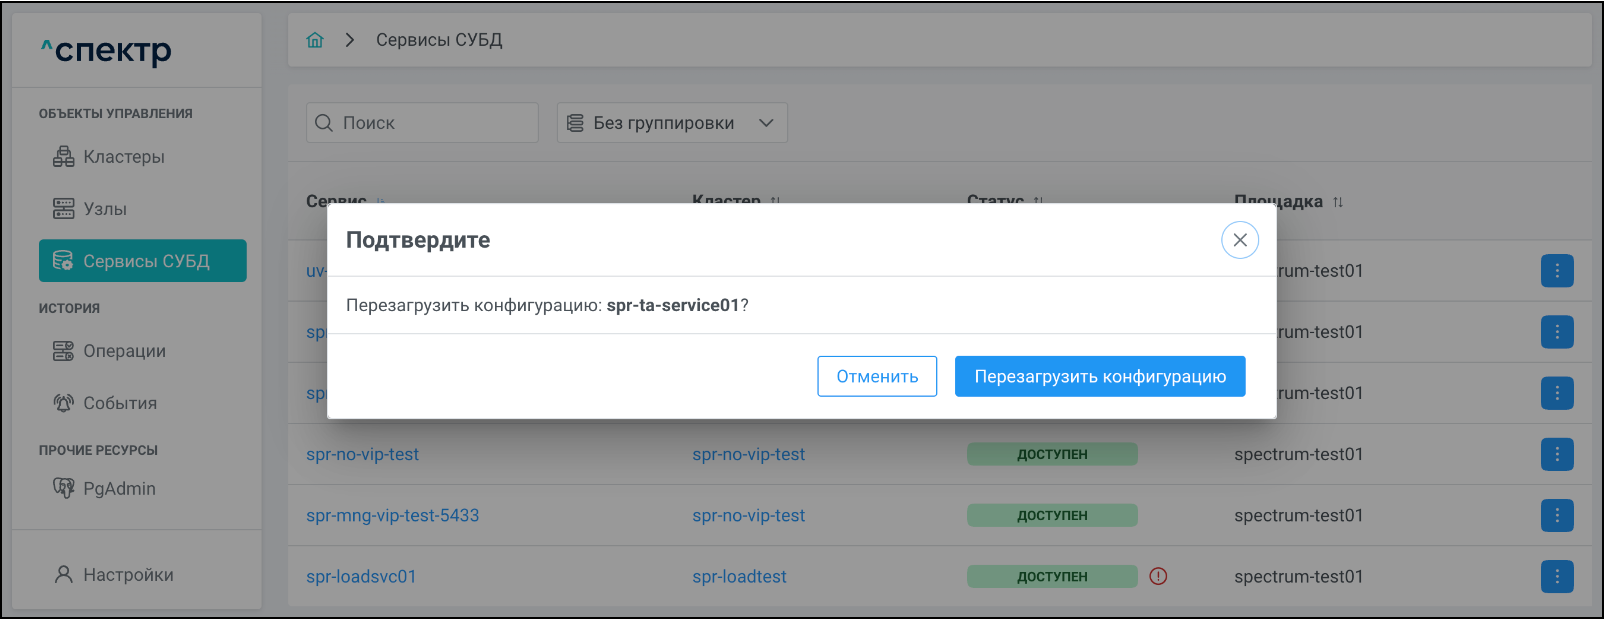Open the first row's three-dot menu
The image size is (1604, 620).
(1556, 271)
